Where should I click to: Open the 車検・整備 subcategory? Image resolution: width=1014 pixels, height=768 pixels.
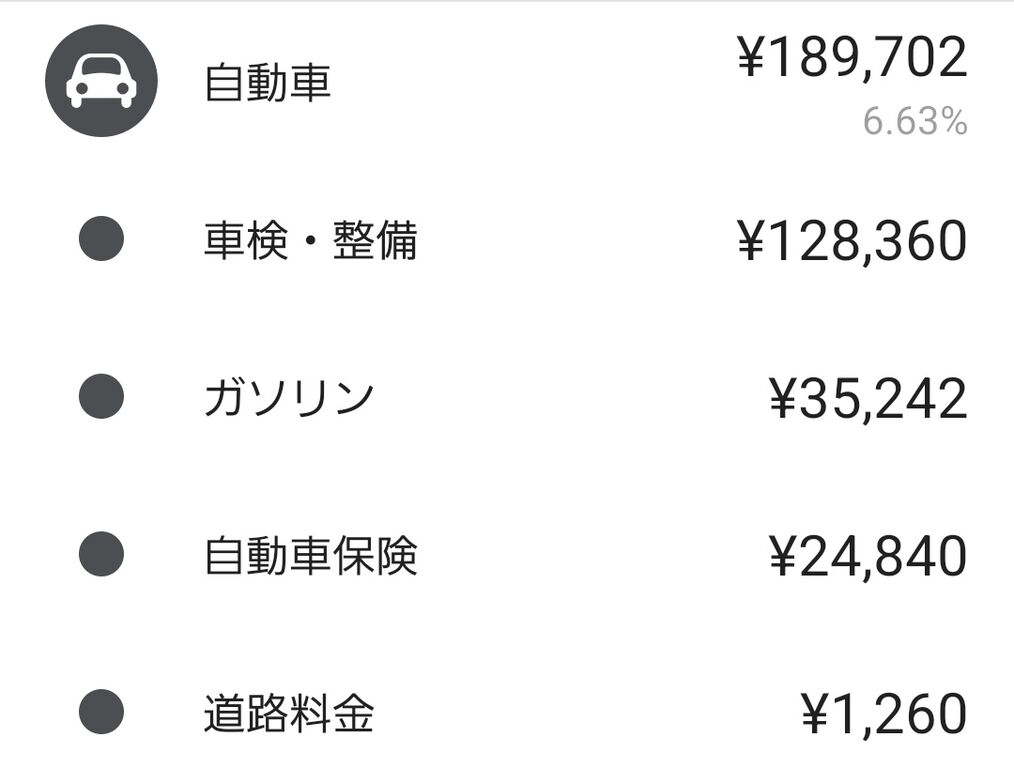507,239
